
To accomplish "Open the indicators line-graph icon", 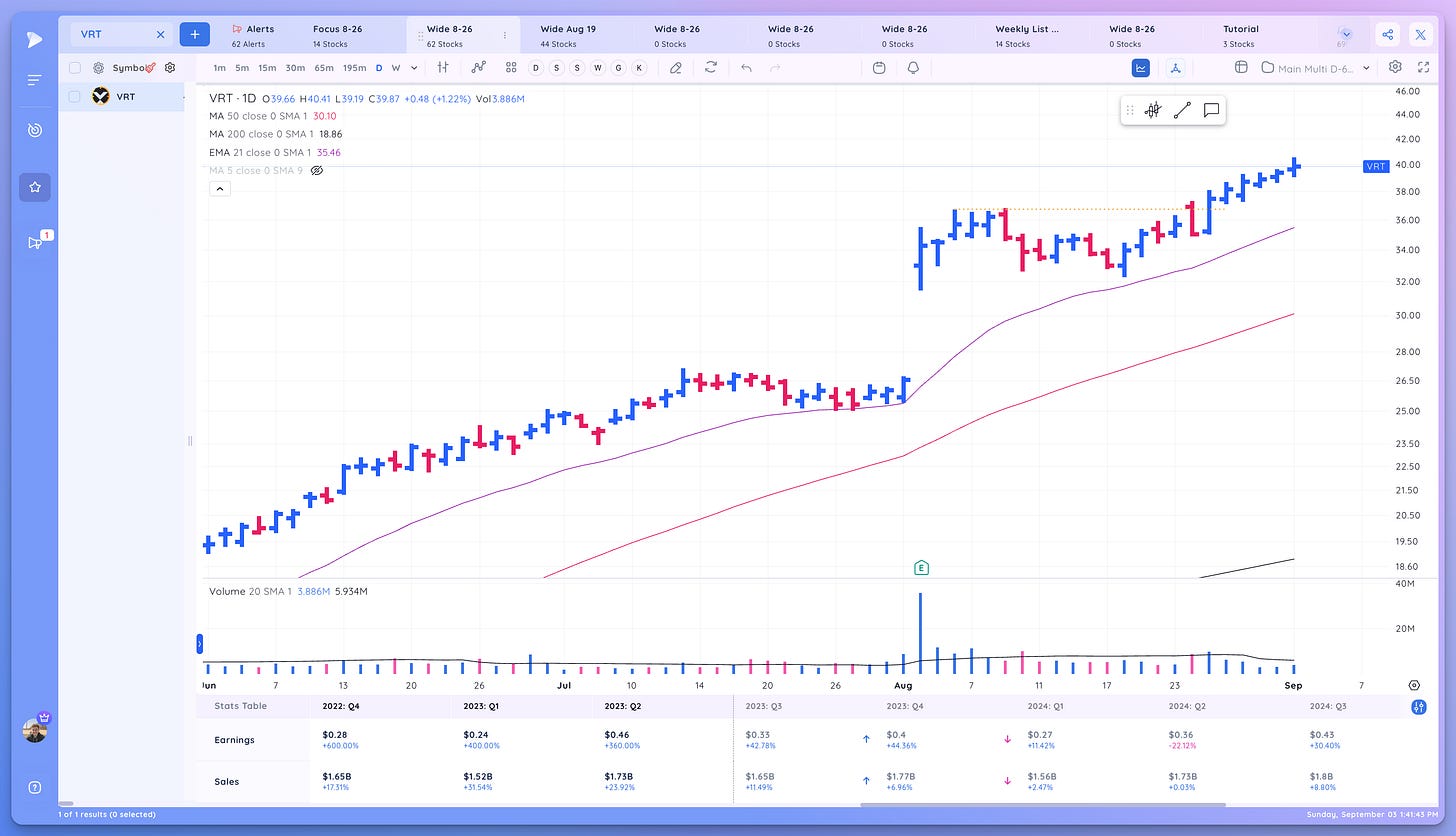I will tap(479, 68).
